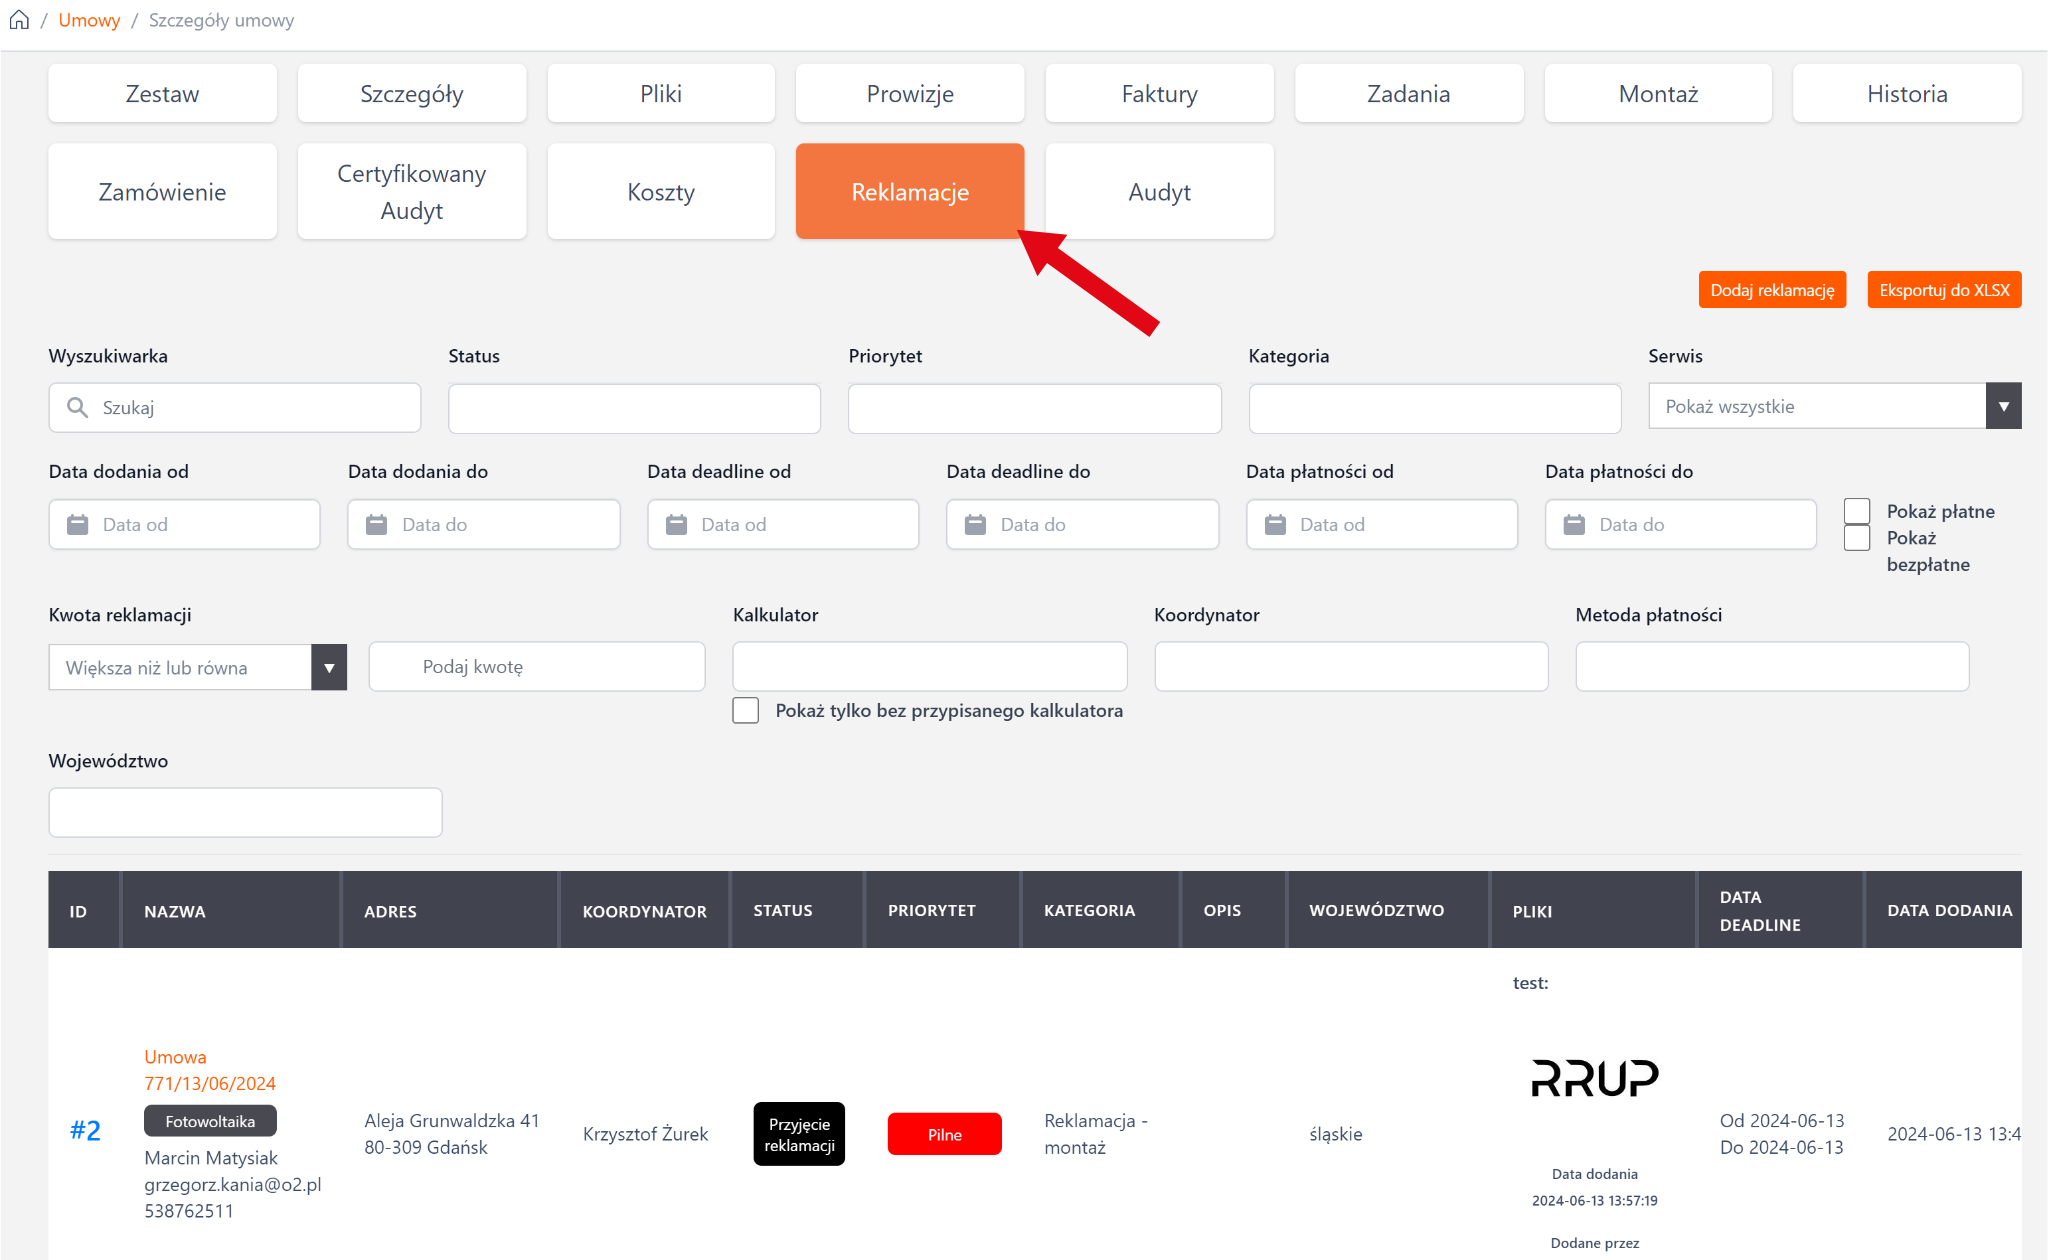Tick the Pokaż bezpłatne checkbox
2048x1260 pixels.
point(1857,538)
